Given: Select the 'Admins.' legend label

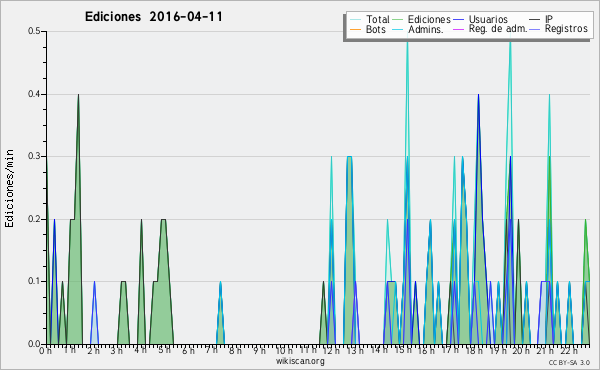Looking at the screenshot, I should pyautogui.click(x=426, y=29).
